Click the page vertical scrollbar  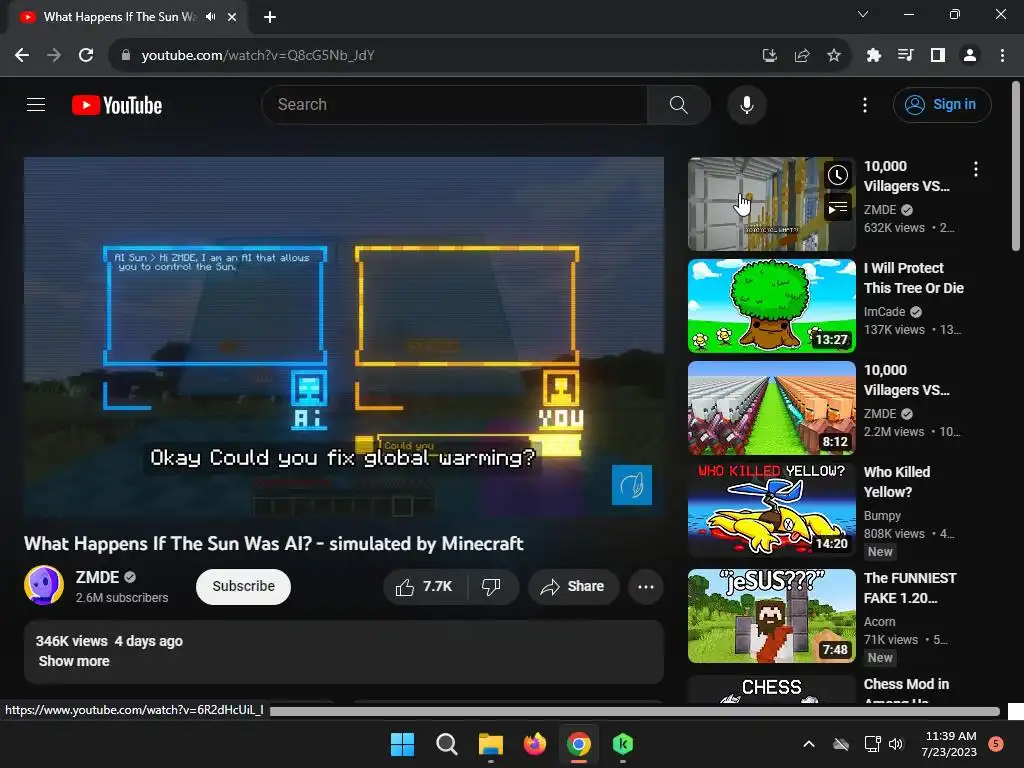(x=1016, y=166)
